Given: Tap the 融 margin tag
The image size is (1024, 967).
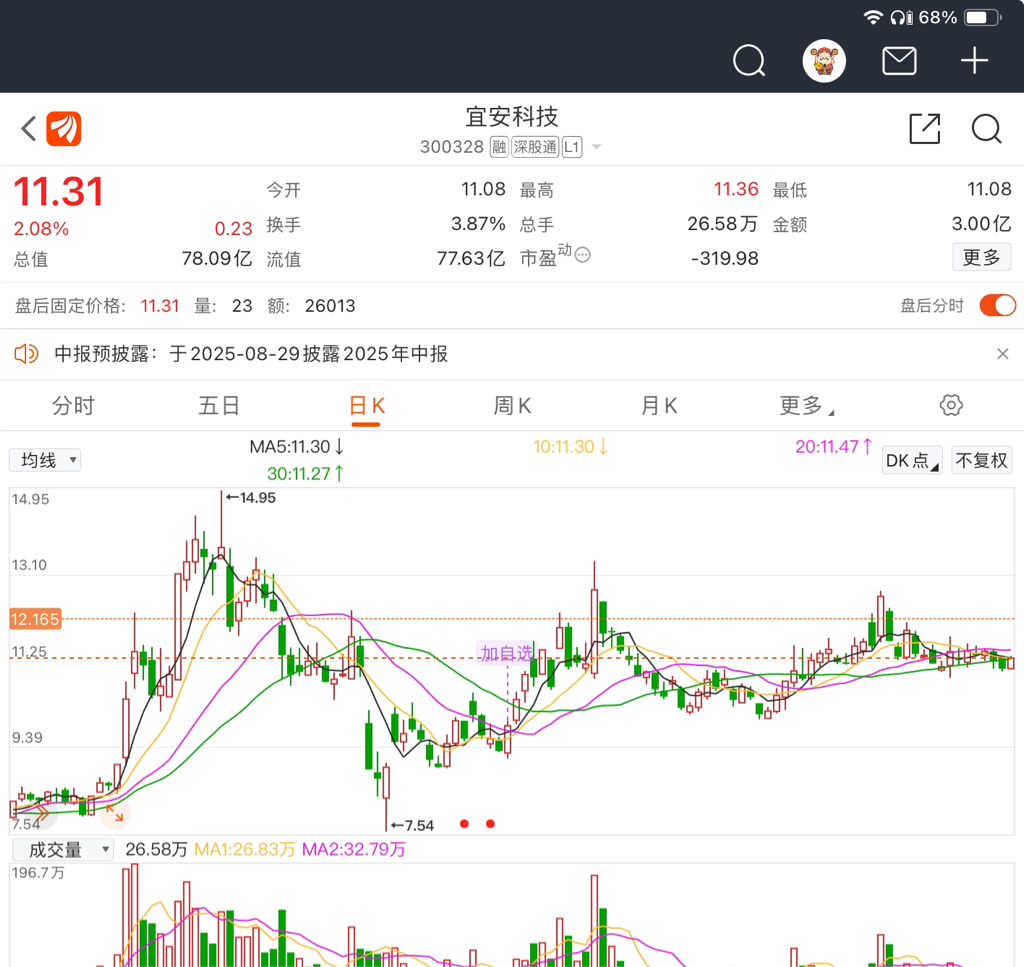Looking at the screenshot, I should tap(499, 147).
